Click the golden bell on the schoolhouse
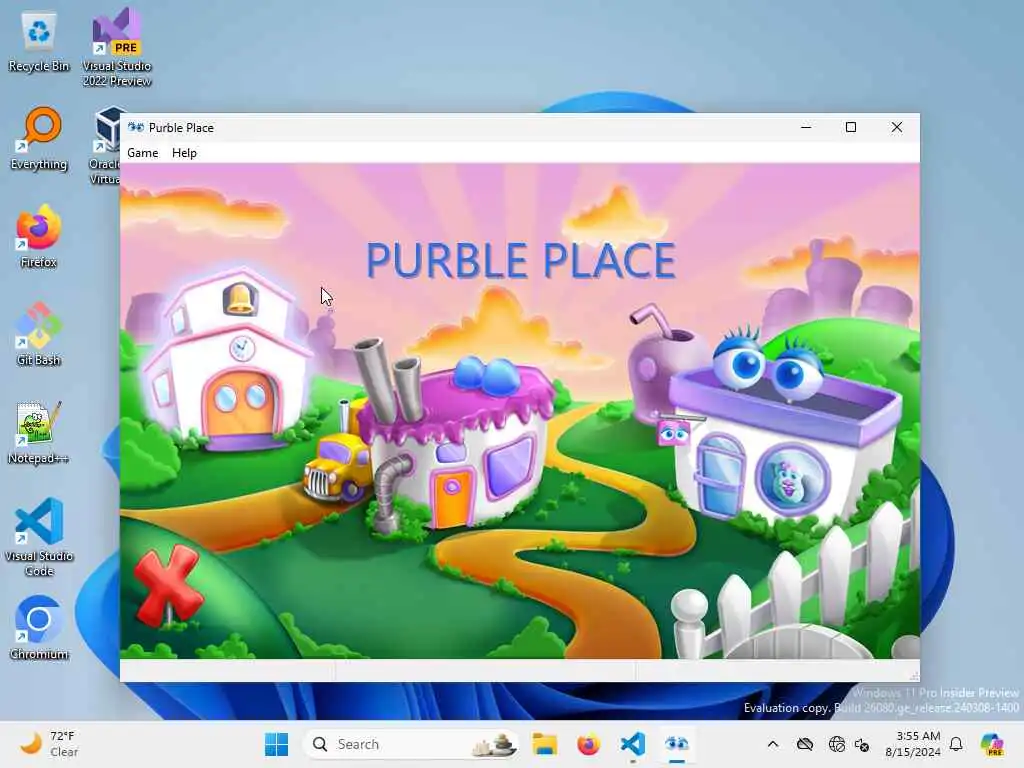The width and height of the screenshot is (1024, 768). pos(240,298)
